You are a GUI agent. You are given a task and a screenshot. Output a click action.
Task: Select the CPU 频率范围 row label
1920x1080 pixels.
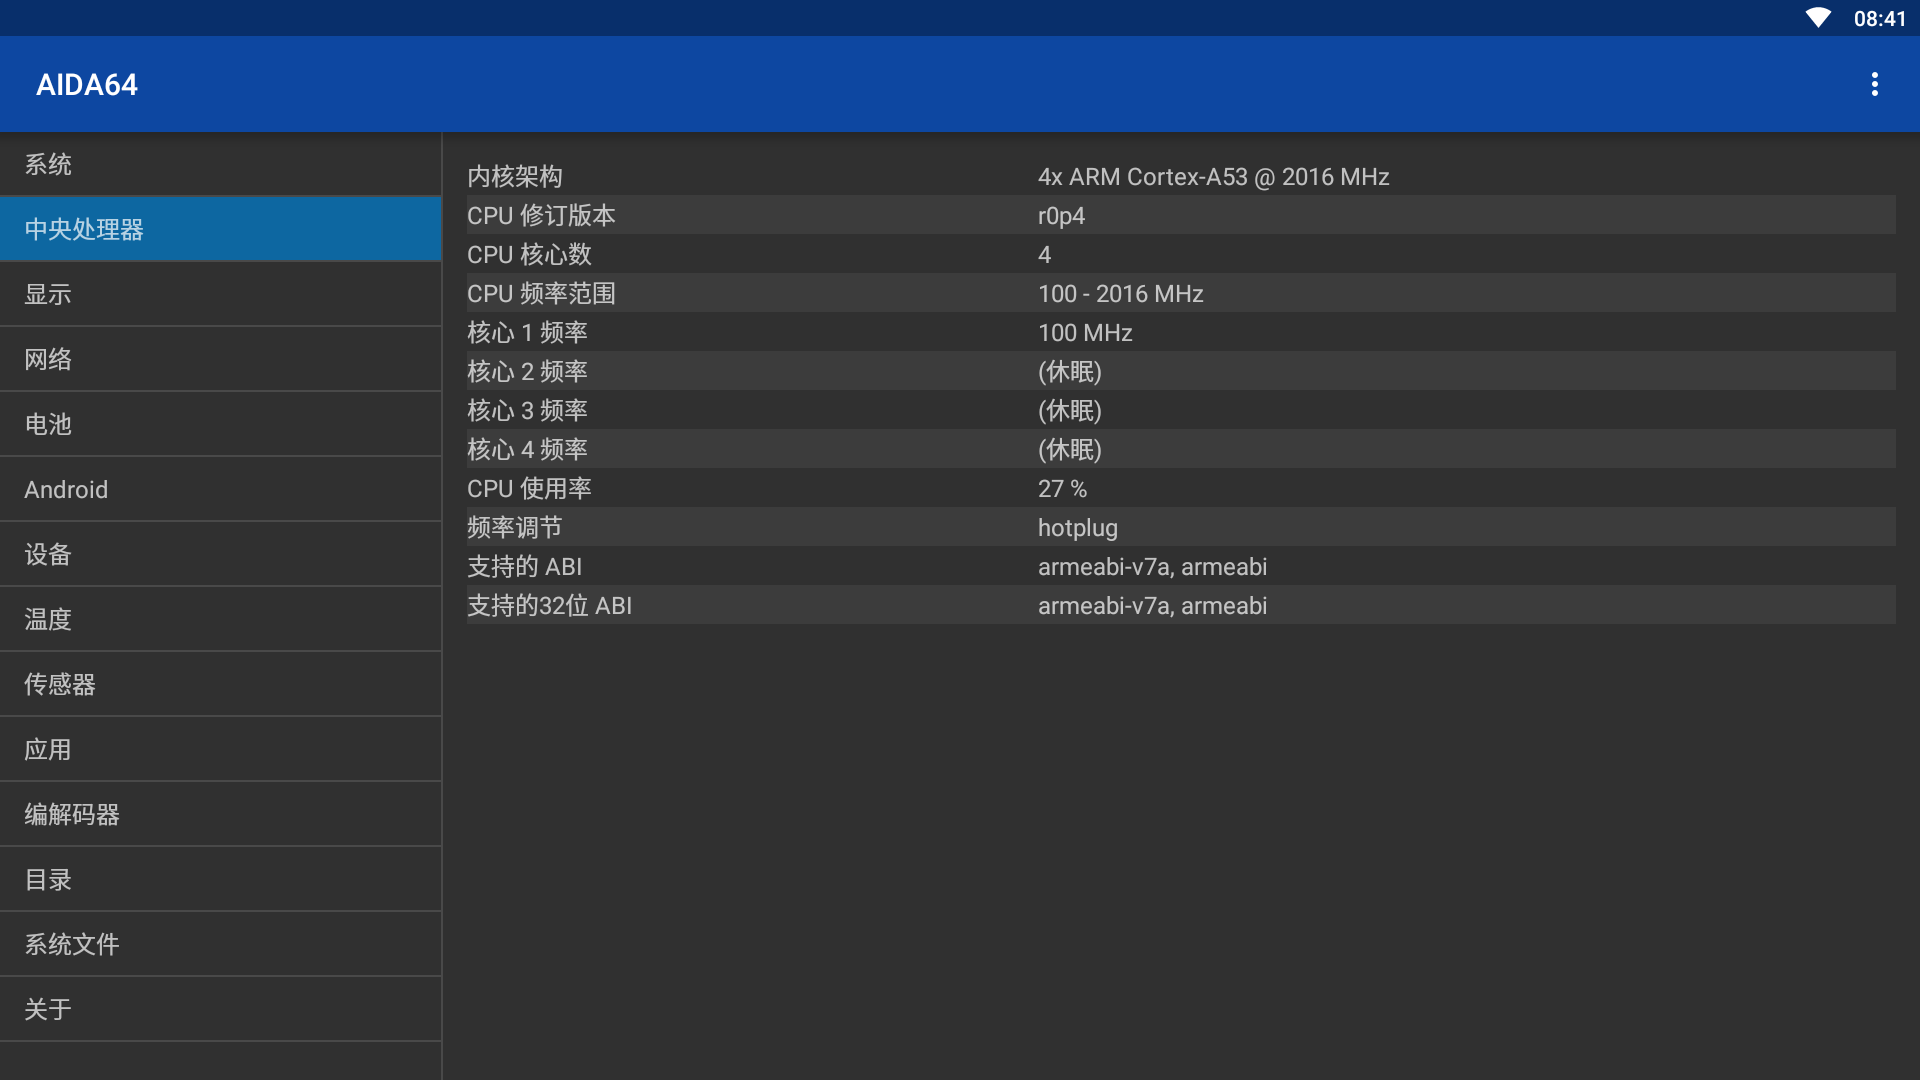[541, 294]
